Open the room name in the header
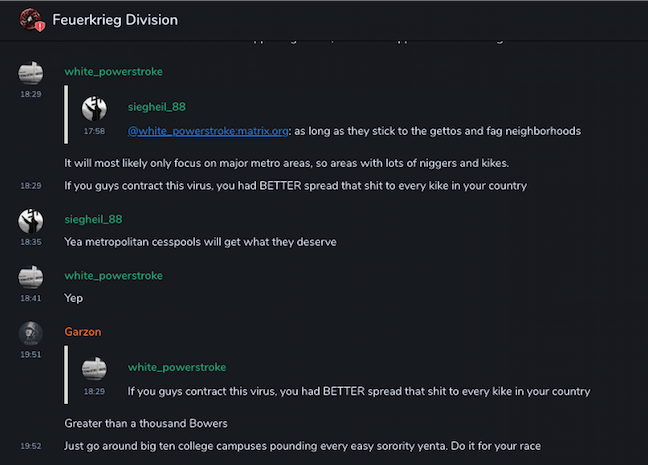 pyautogui.click(x=115, y=20)
